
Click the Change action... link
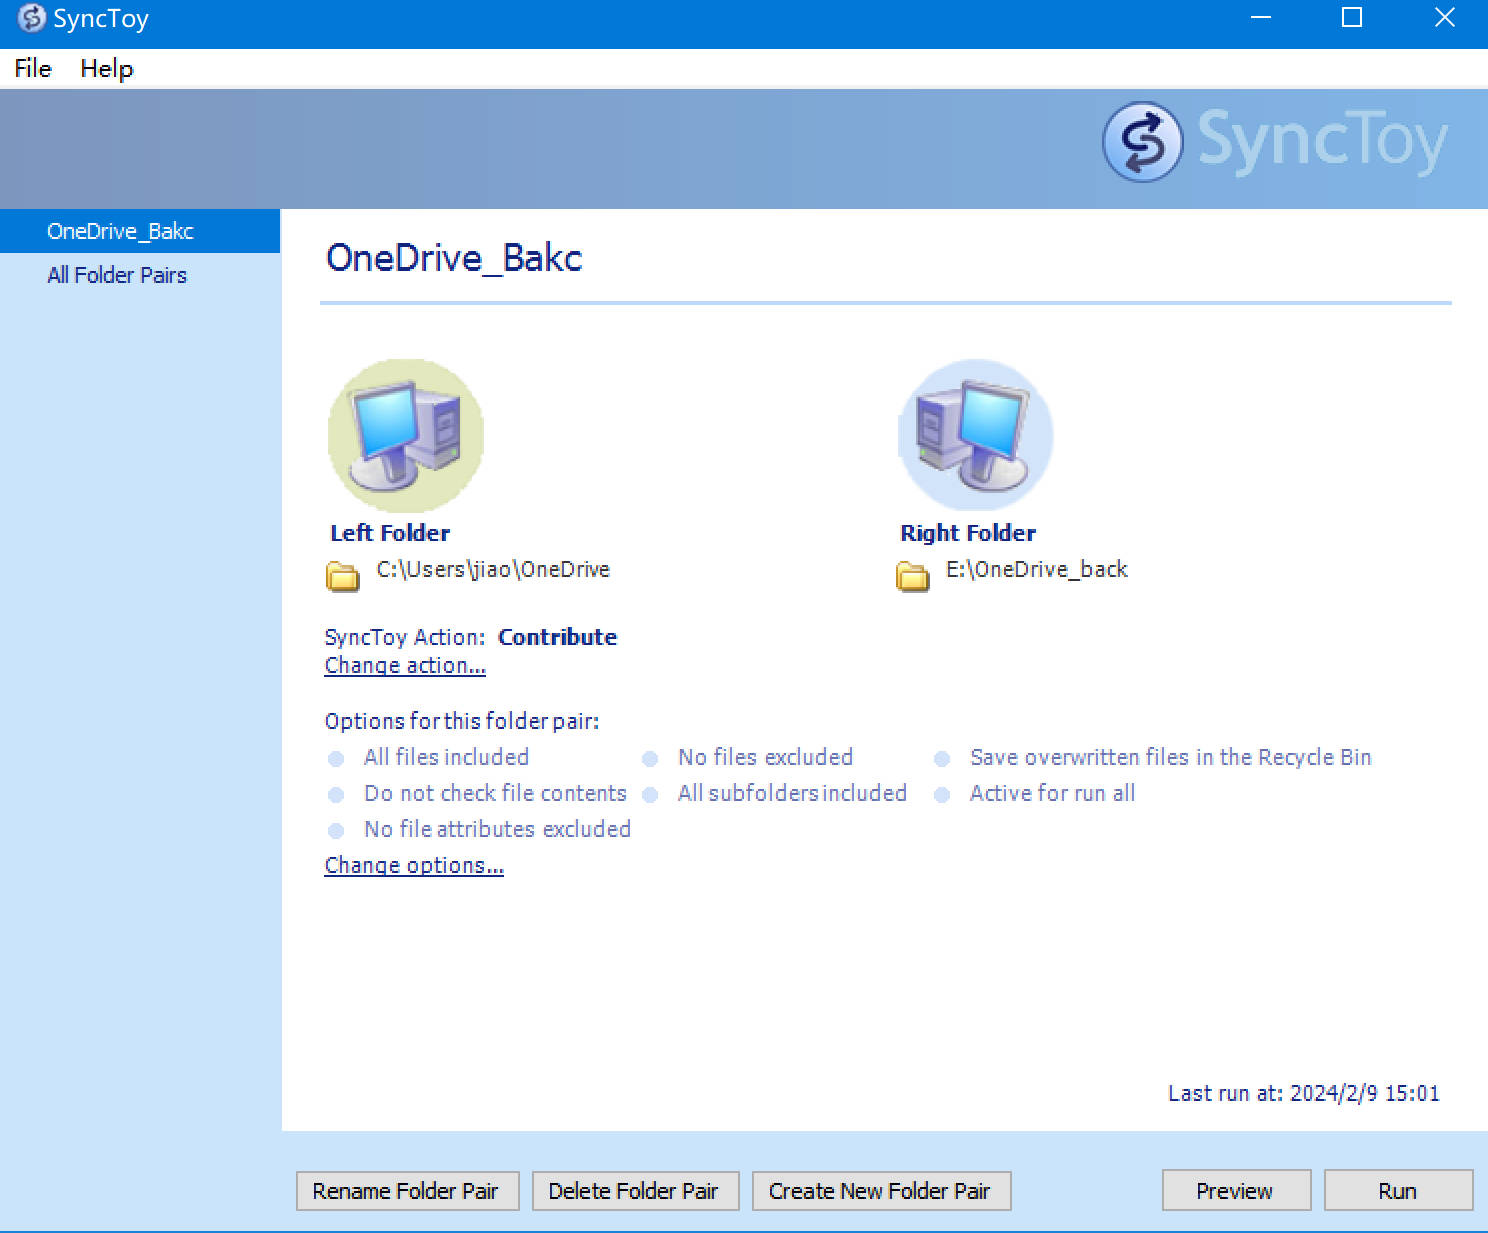point(405,666)
